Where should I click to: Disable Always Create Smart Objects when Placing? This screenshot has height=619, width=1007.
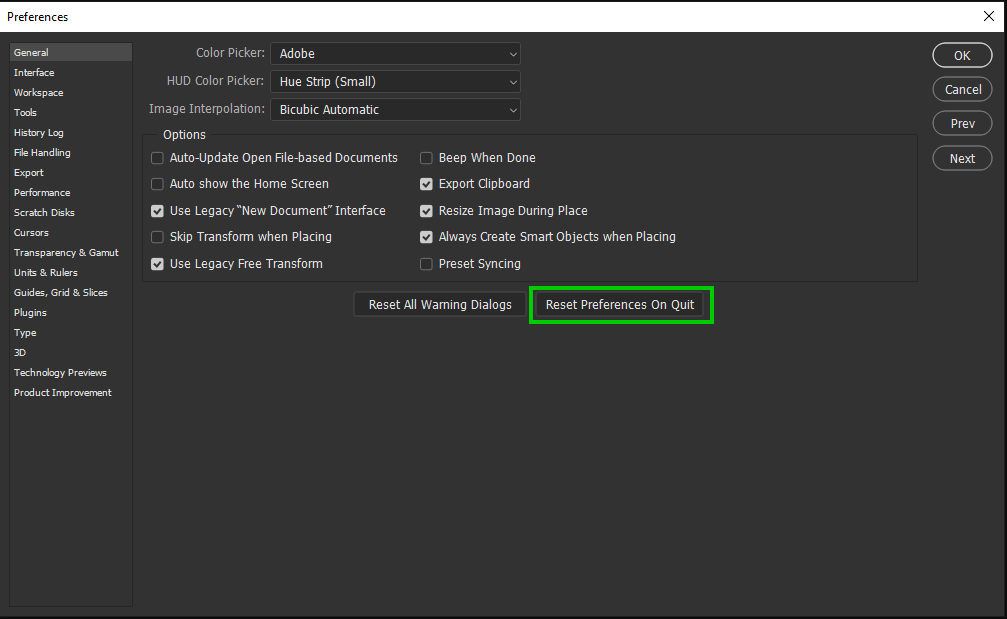pos(426,237)
